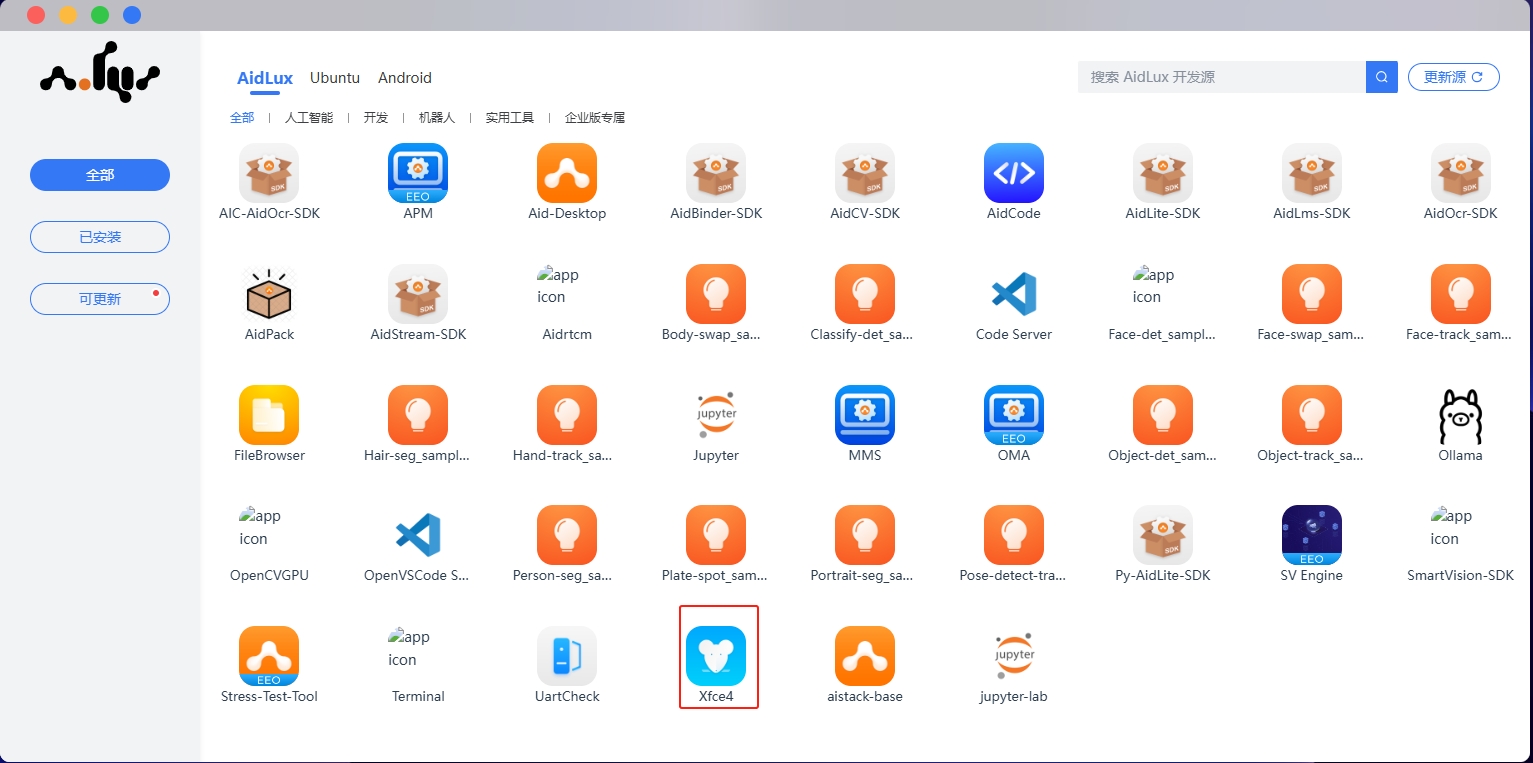Show updatable apps via 可更新 button
Screen dimensions: 1533x763
point(100,299)
